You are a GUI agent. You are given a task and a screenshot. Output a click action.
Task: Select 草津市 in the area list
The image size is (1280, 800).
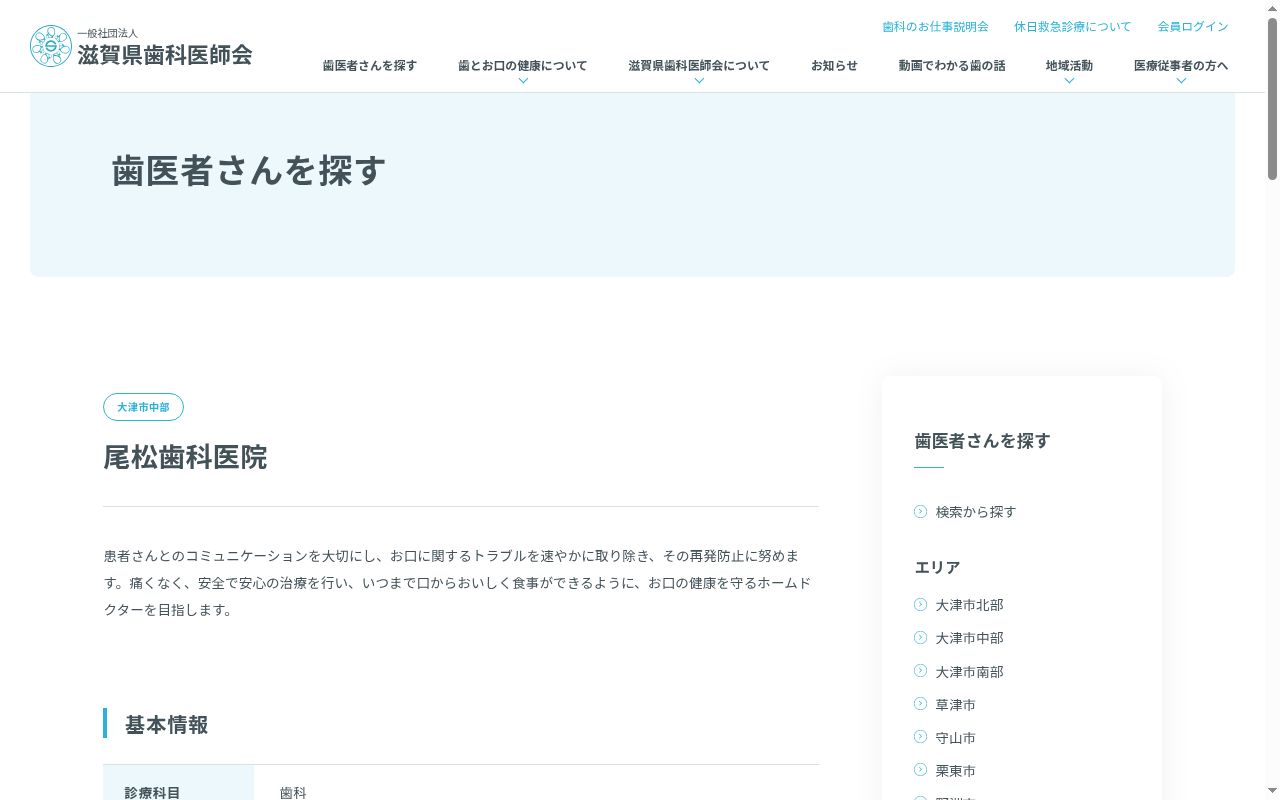(x=956, y=705)
